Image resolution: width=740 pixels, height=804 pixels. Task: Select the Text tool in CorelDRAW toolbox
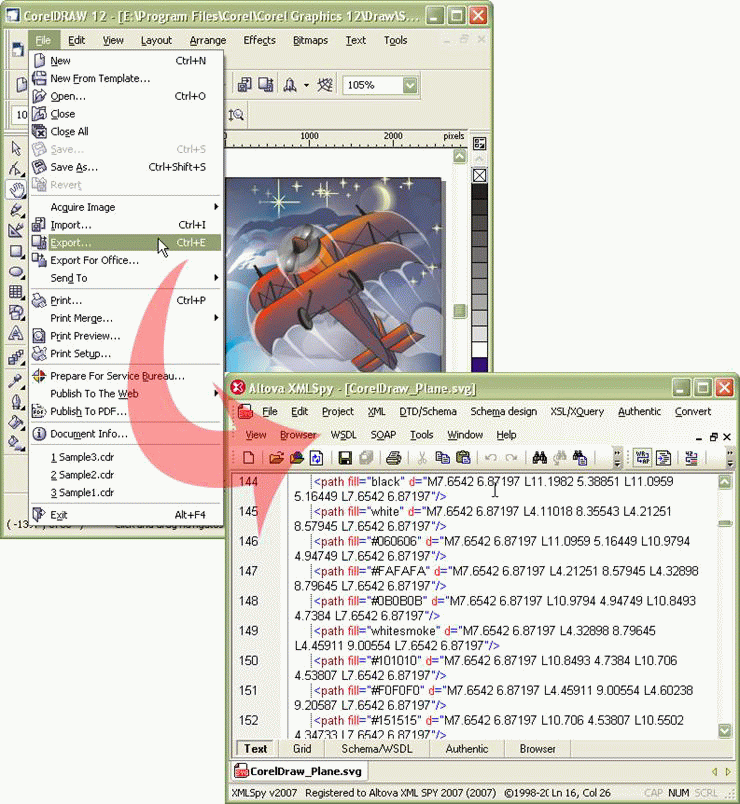click(16, 333)
